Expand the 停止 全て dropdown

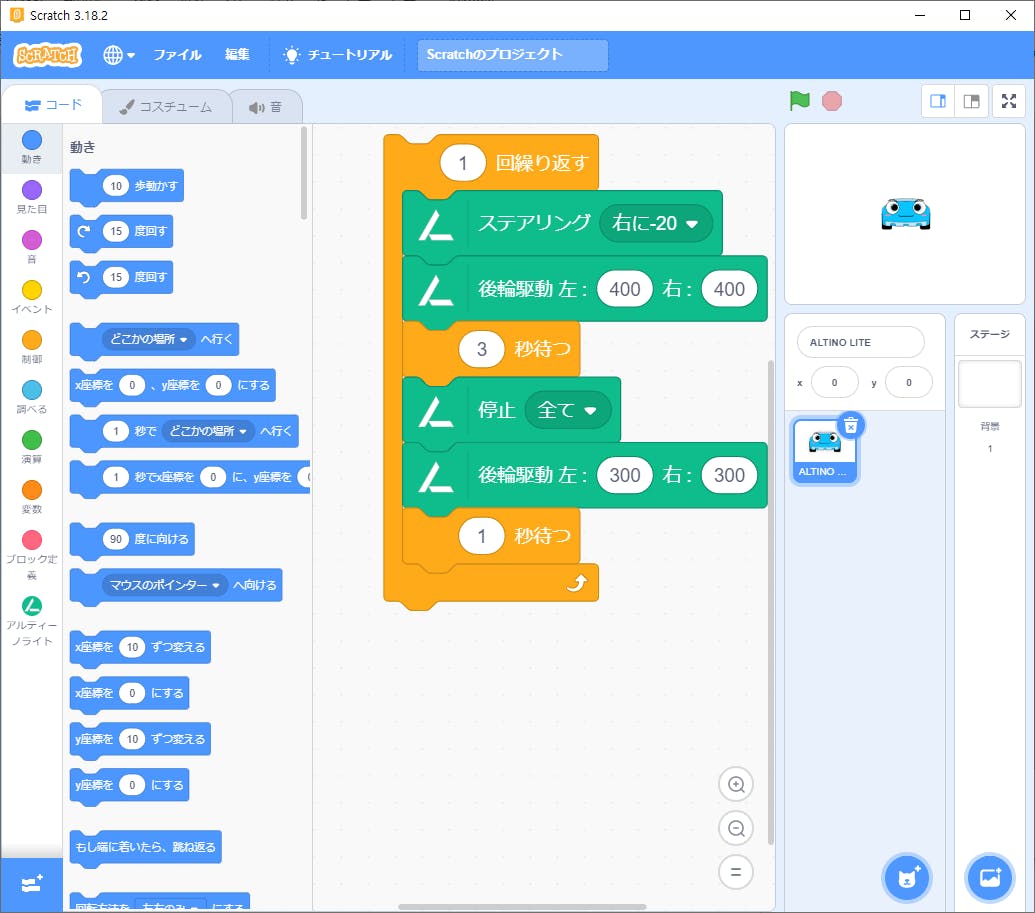pos(589,410)
